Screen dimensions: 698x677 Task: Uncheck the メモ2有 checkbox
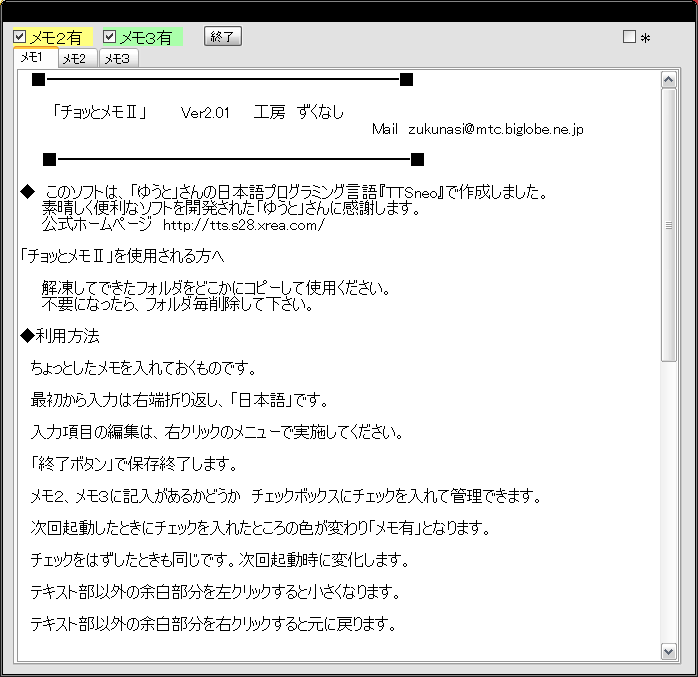(x=20, y=37)
